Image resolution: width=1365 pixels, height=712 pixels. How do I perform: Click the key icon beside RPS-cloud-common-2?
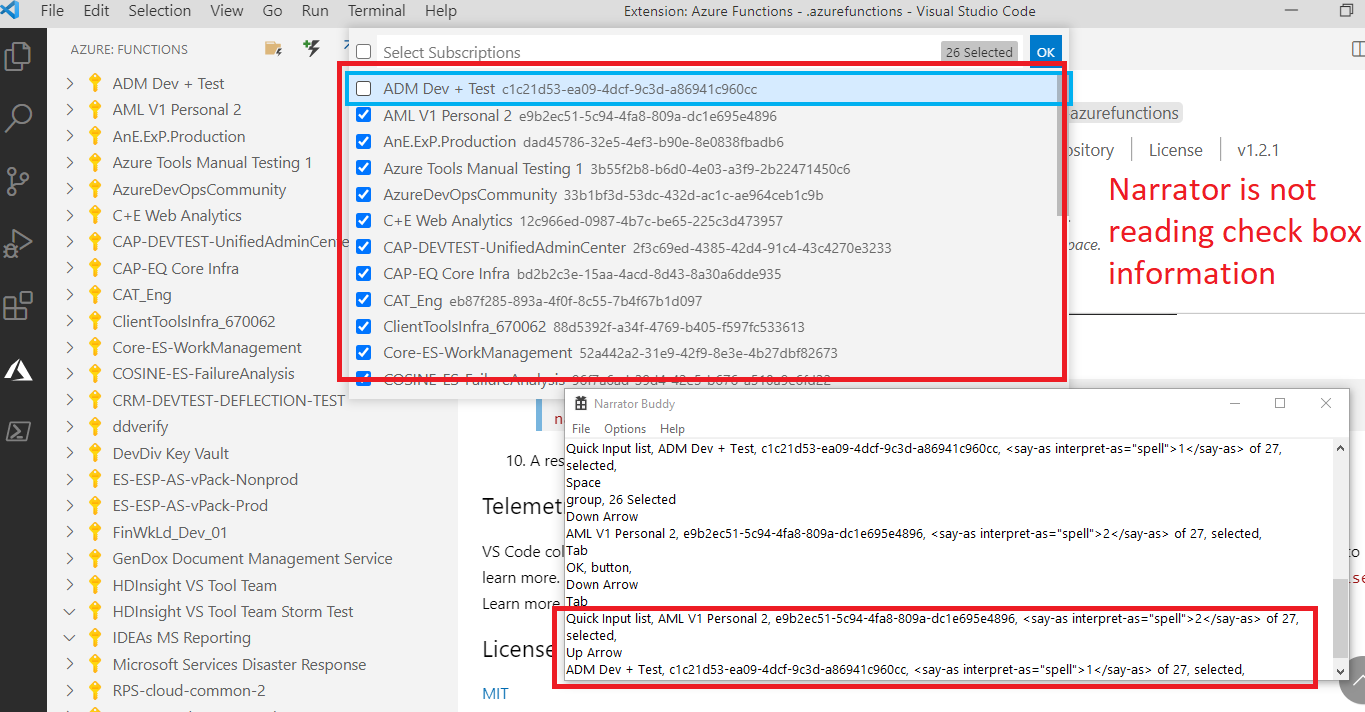tap(95, 691)
